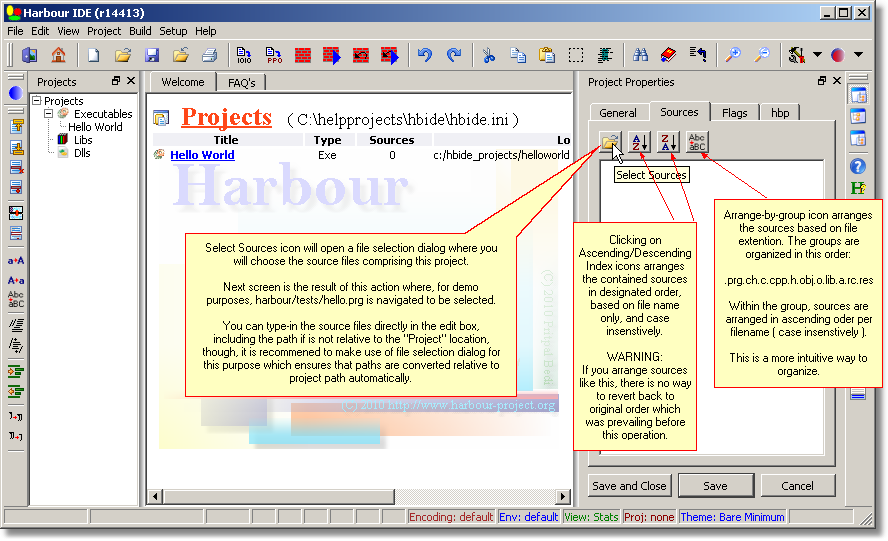888x541 pixels.
Task: Click the printer icon in toolbar
Action: (210, 55)
